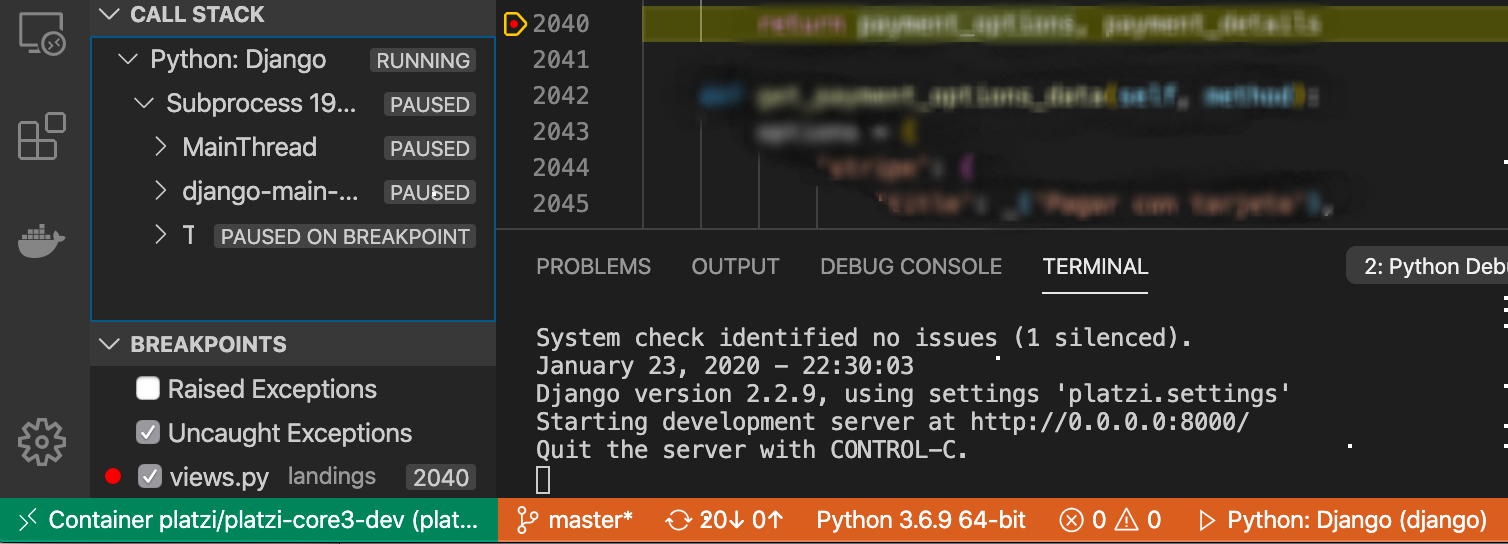
Task: Click the 2040 line badge on views.py breakpoint
Action: pyautogui.click(x=441, y=478)
